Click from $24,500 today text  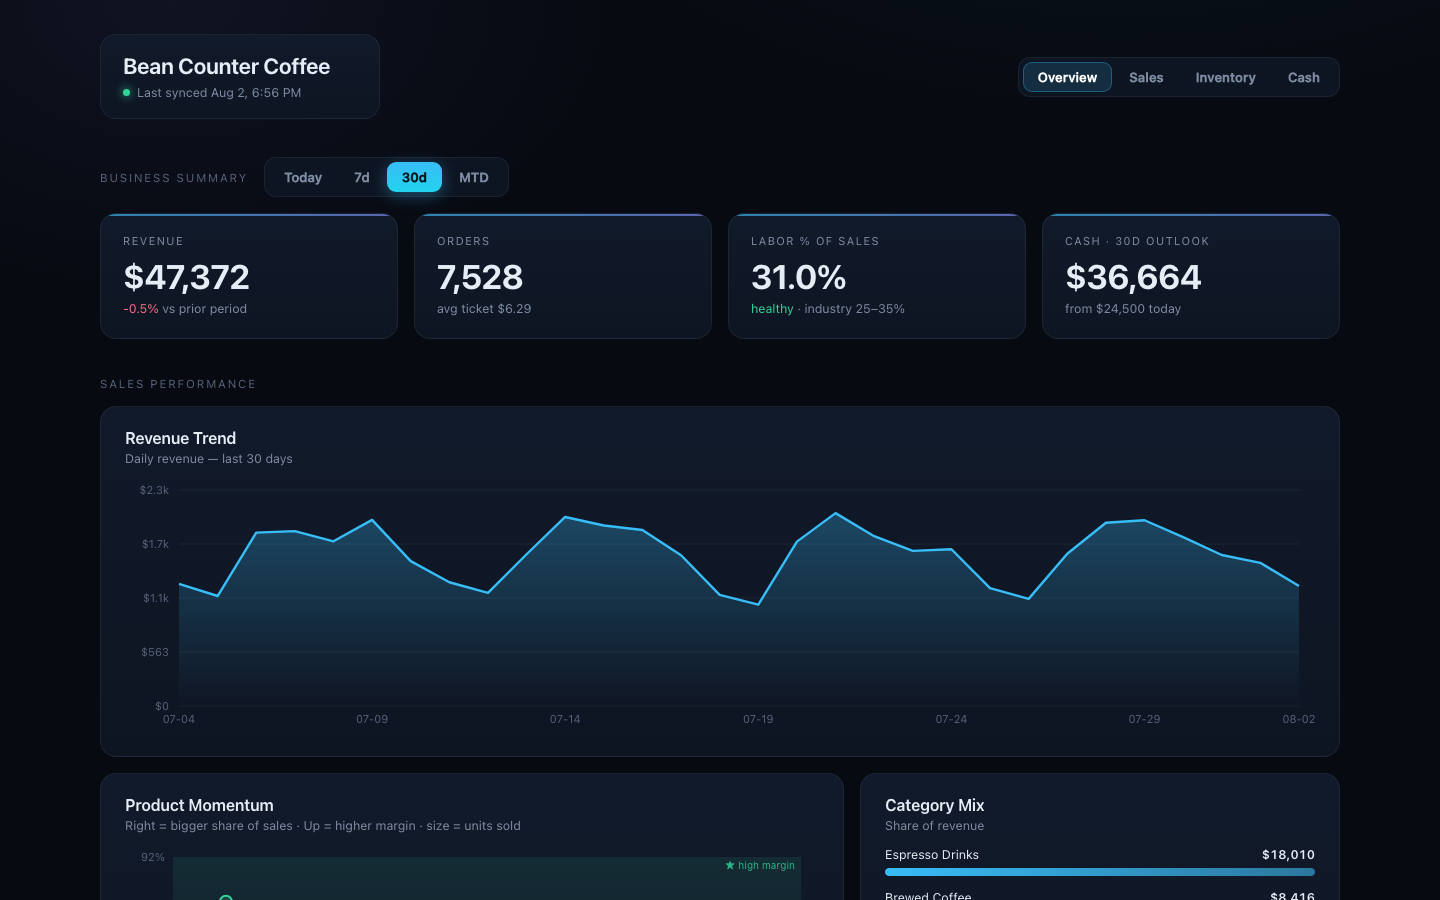pos(1123,309)
